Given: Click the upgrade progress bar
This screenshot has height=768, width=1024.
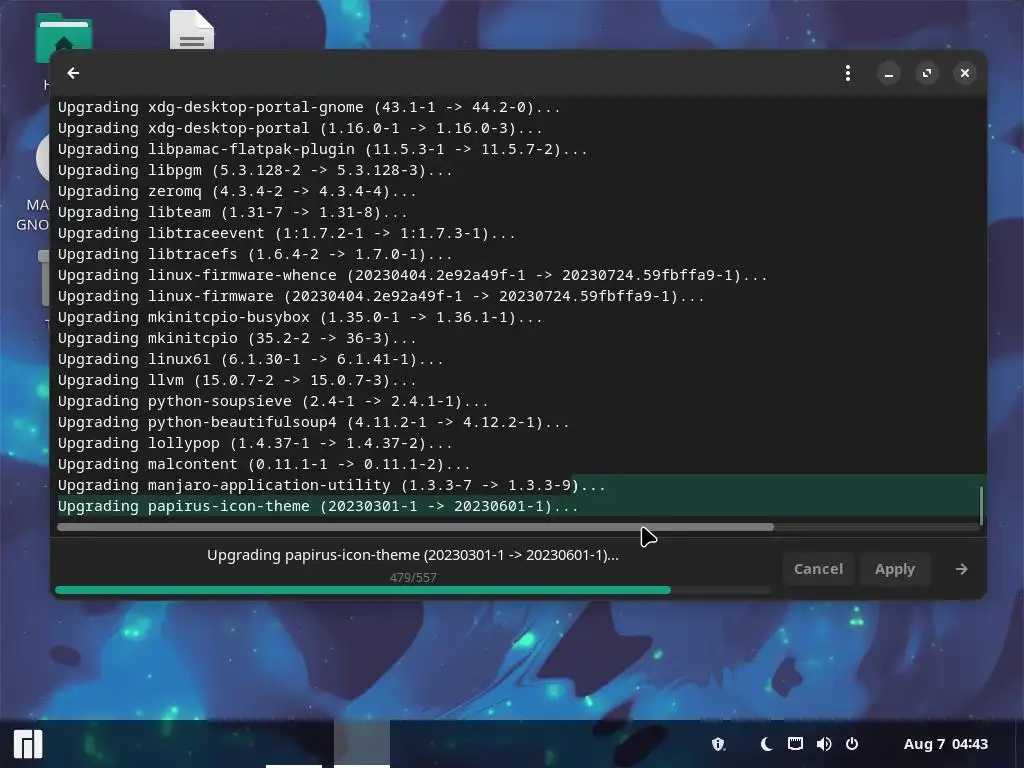Looking at the screenshot, I should tap(413, 590).
